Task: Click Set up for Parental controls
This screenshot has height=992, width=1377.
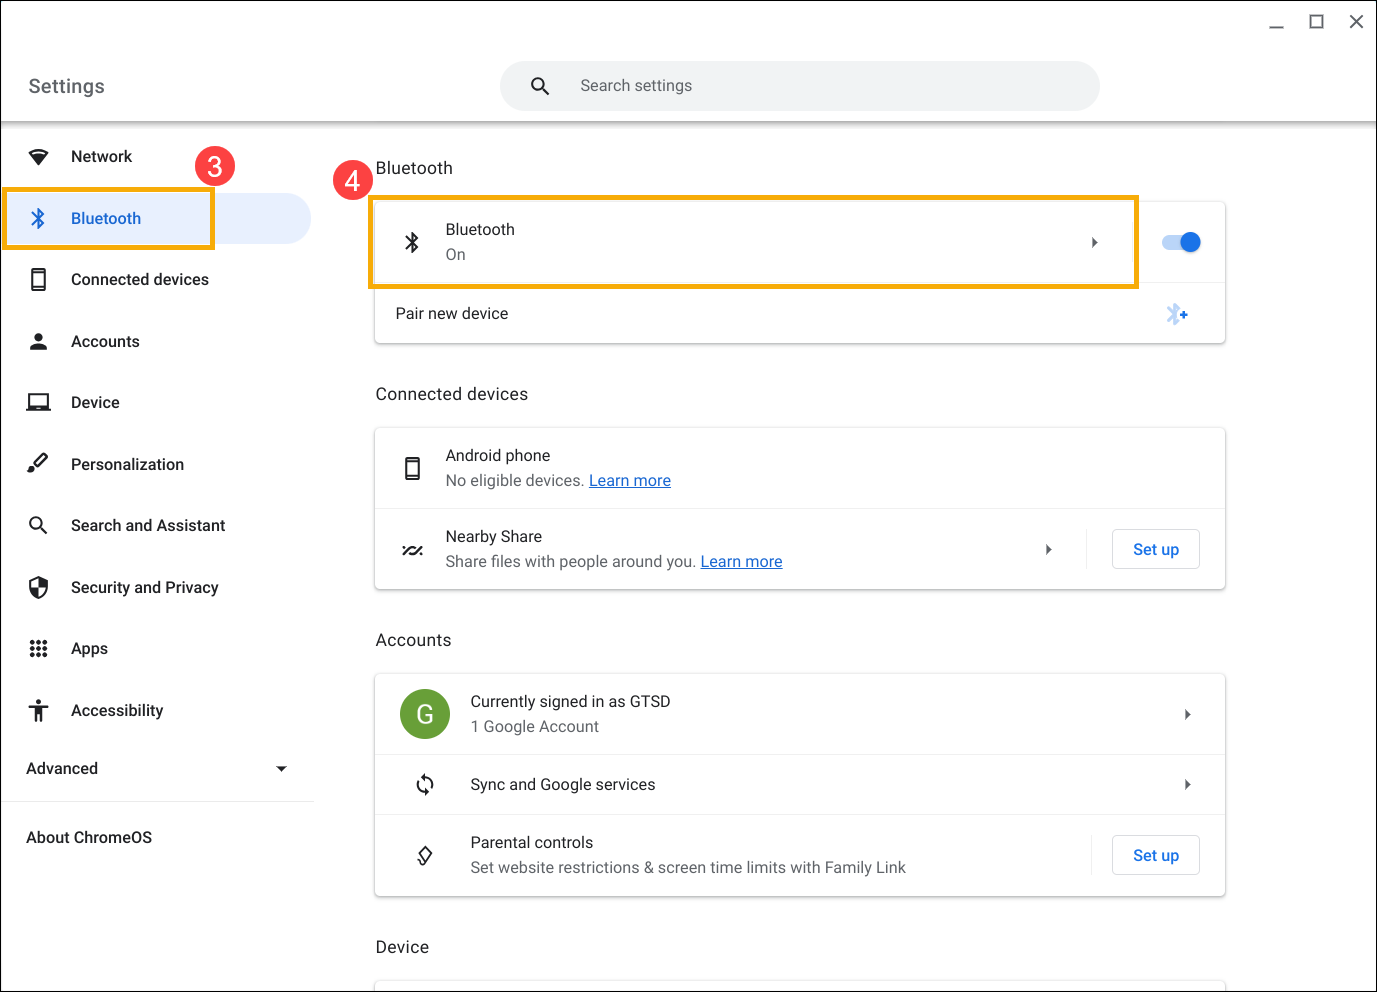Action: tap(1156, 855)
